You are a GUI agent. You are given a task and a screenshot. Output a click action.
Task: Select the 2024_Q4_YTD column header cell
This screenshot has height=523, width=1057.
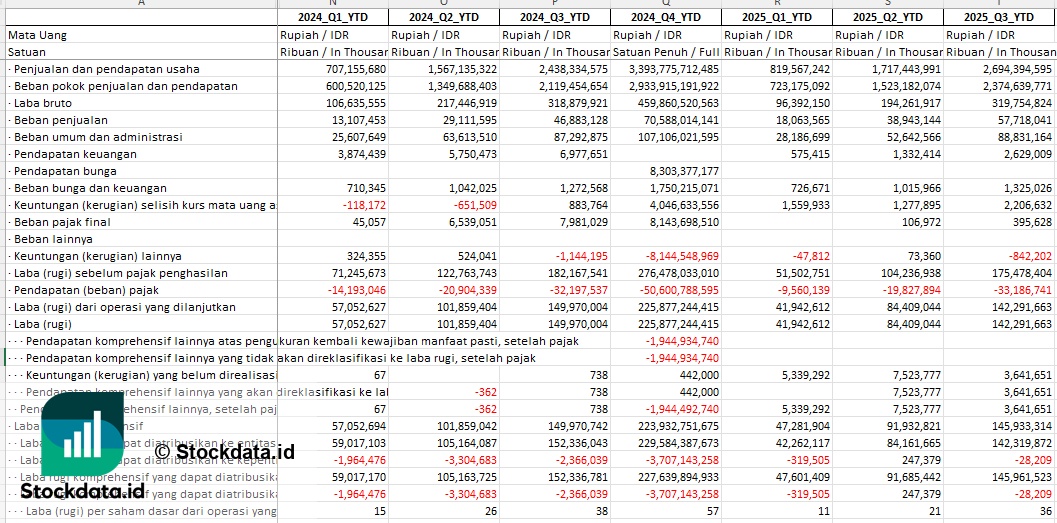coord(666,18)
